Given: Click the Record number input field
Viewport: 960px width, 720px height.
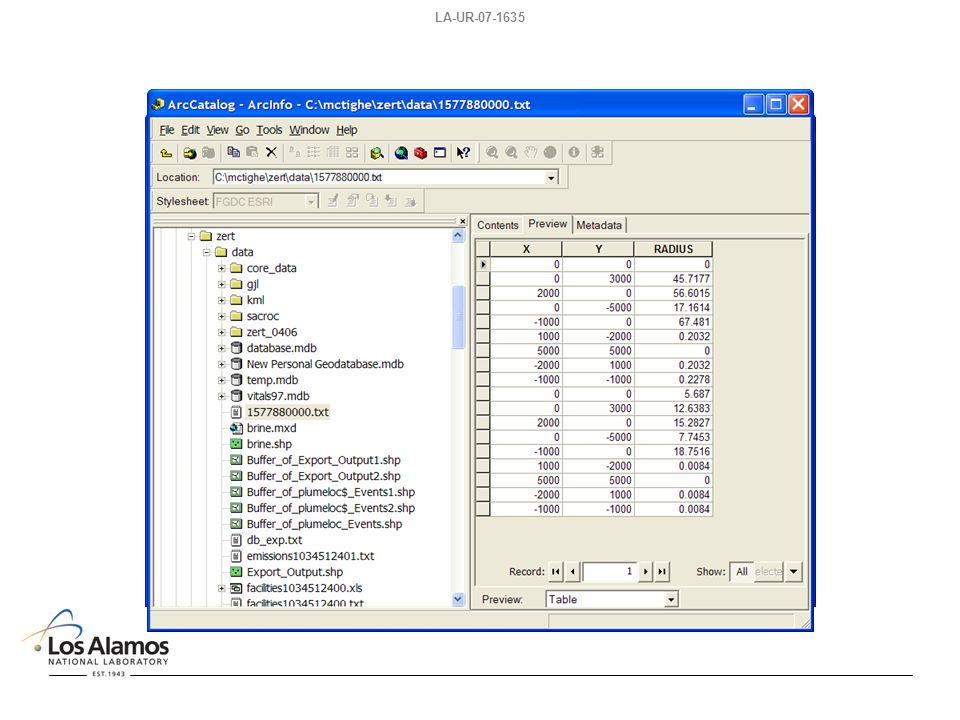Looking at the screenshot, I should pos(609,572).
